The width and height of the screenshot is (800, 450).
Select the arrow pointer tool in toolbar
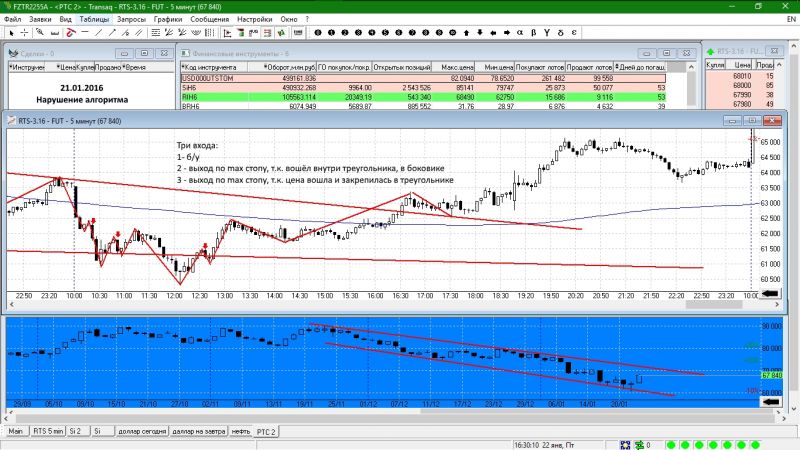pos(12,33)
